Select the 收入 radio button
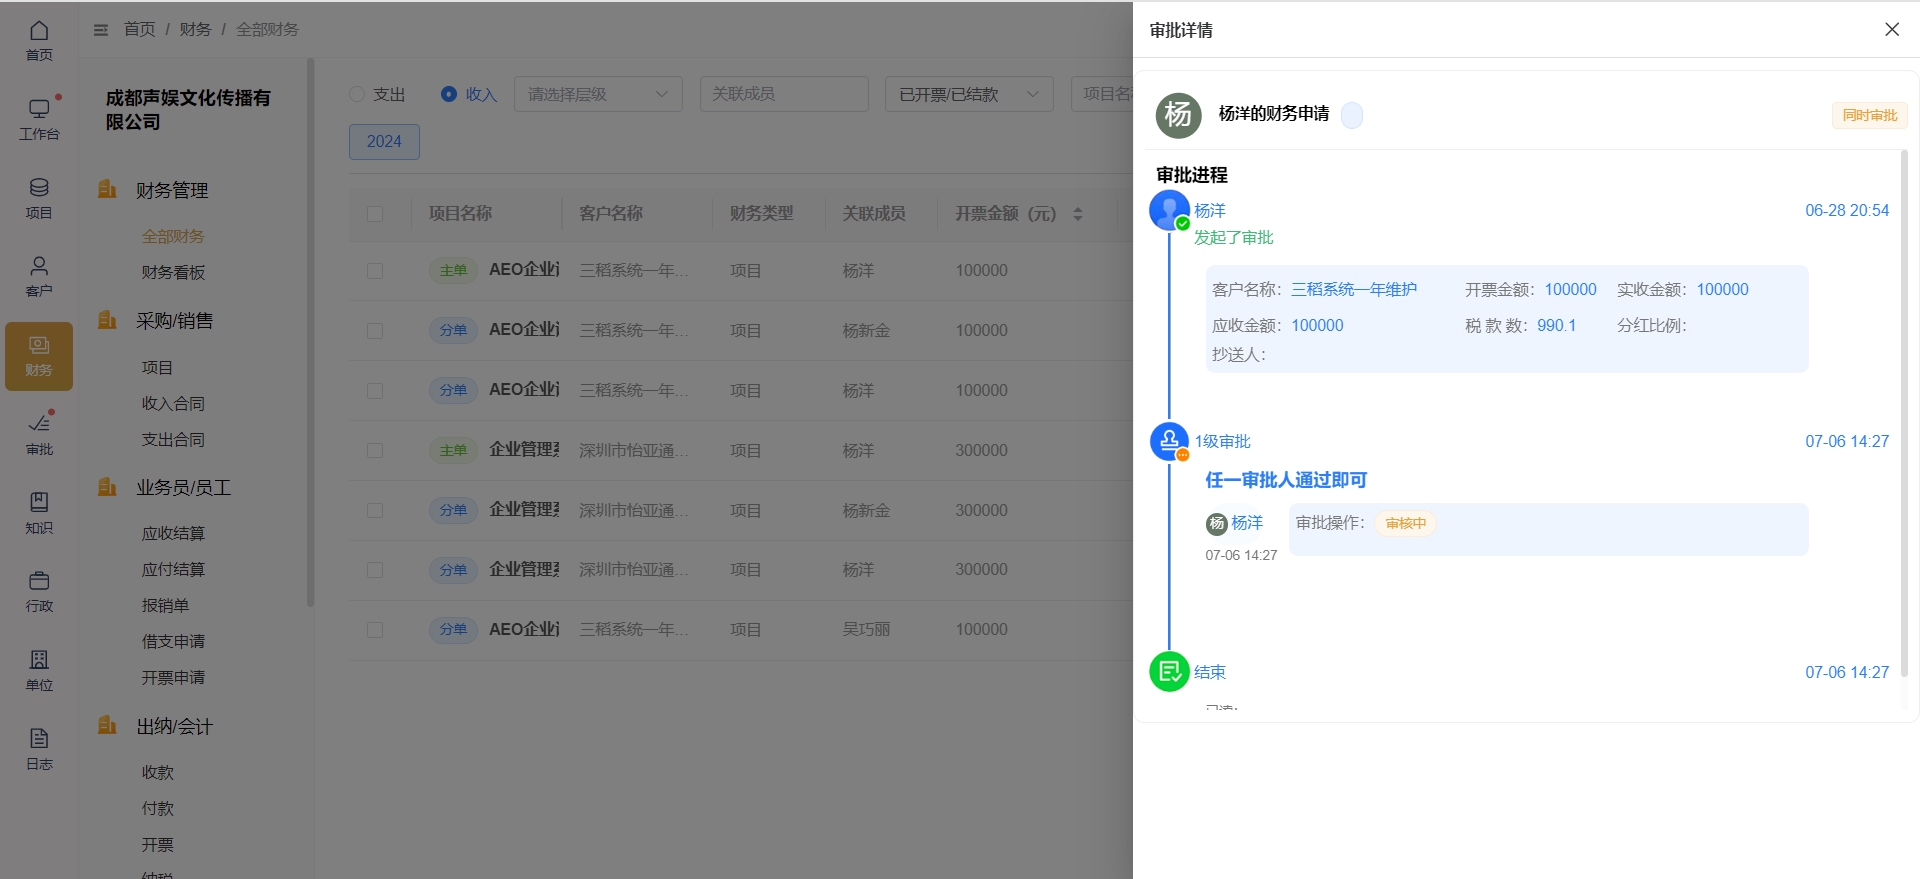The width and height of the screenshot is (1920, 879). tap(449, 94)
